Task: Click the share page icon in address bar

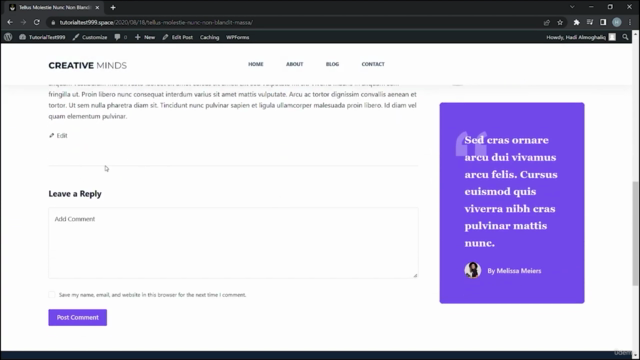Action: 547,22
